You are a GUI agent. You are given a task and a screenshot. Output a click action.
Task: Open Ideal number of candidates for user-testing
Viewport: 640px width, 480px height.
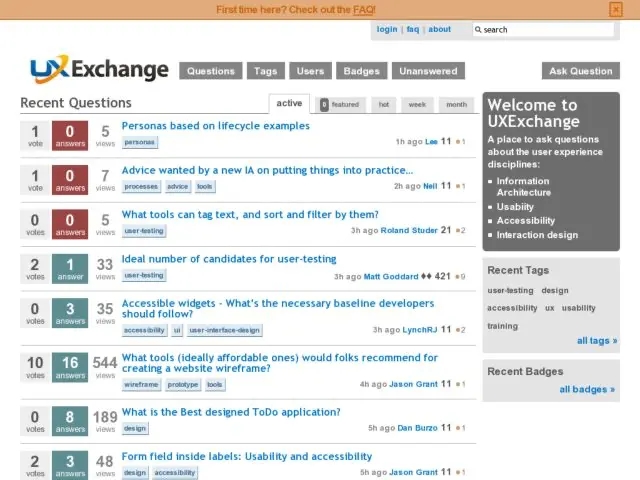[x=229, y=259]
